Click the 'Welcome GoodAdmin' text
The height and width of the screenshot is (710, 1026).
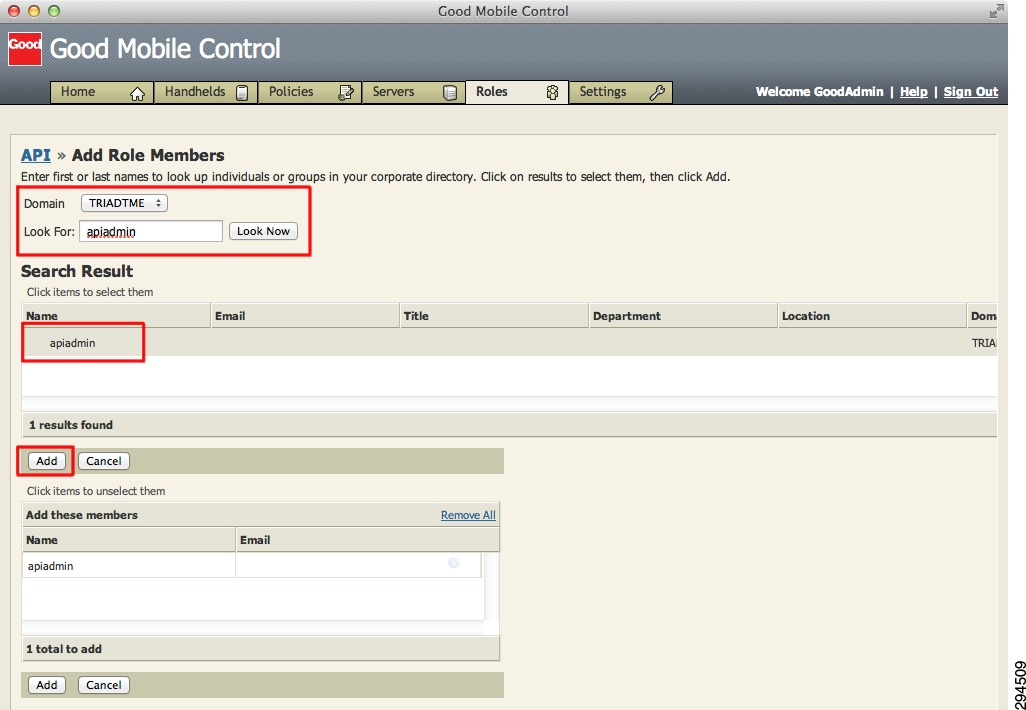[x=819, y=92]
